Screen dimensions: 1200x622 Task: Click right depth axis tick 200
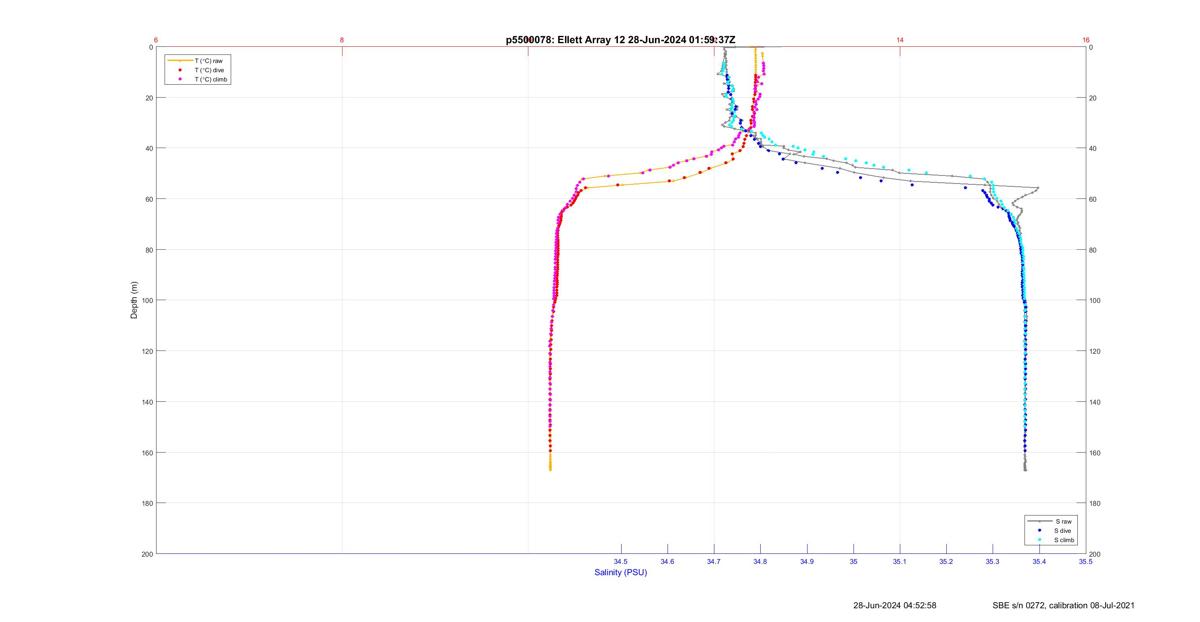1095,554
